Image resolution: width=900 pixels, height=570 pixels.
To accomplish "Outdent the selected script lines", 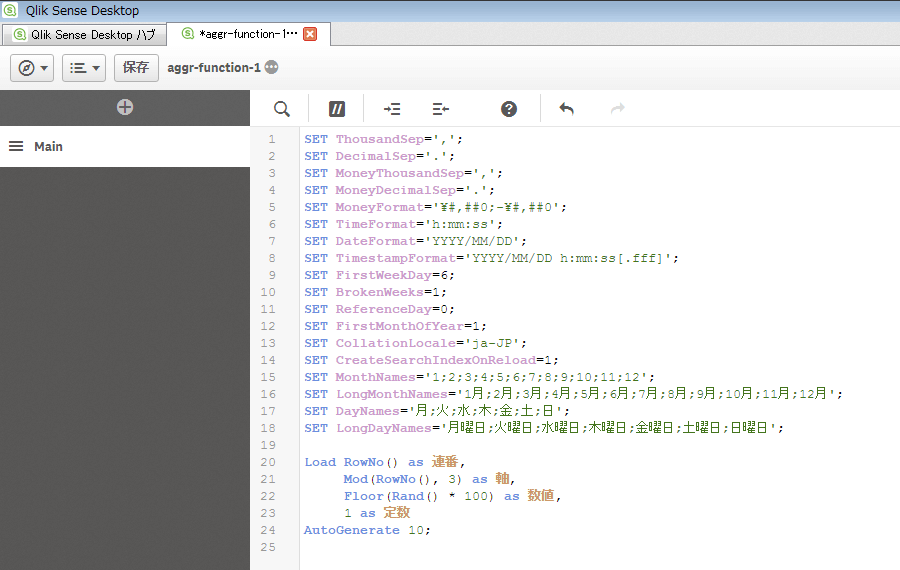I will [441, 109].
